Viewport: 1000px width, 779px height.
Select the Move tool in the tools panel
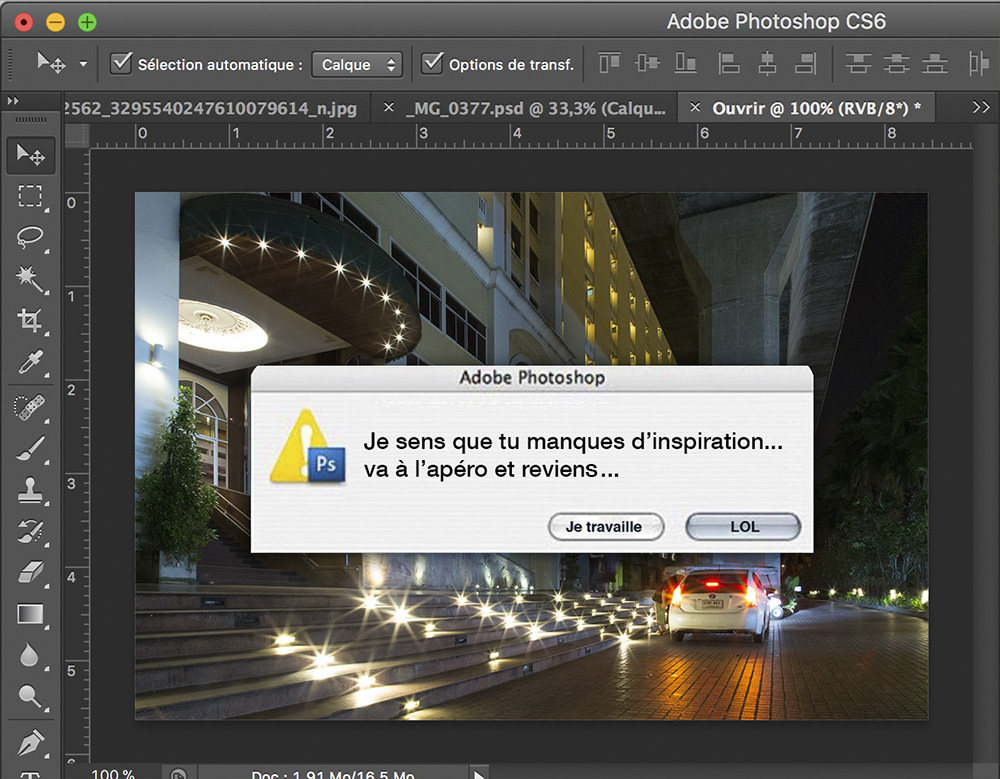coord(31,155)
